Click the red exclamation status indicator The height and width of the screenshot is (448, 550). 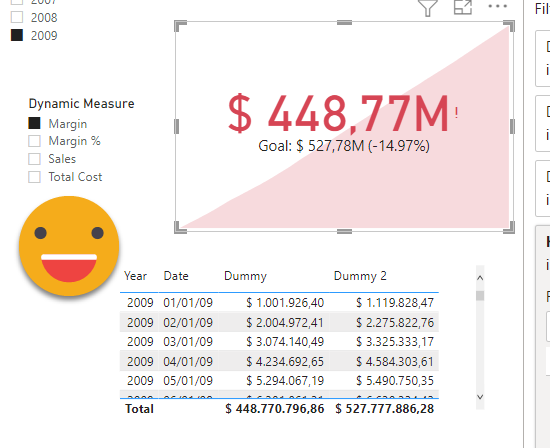pos(456,113)
